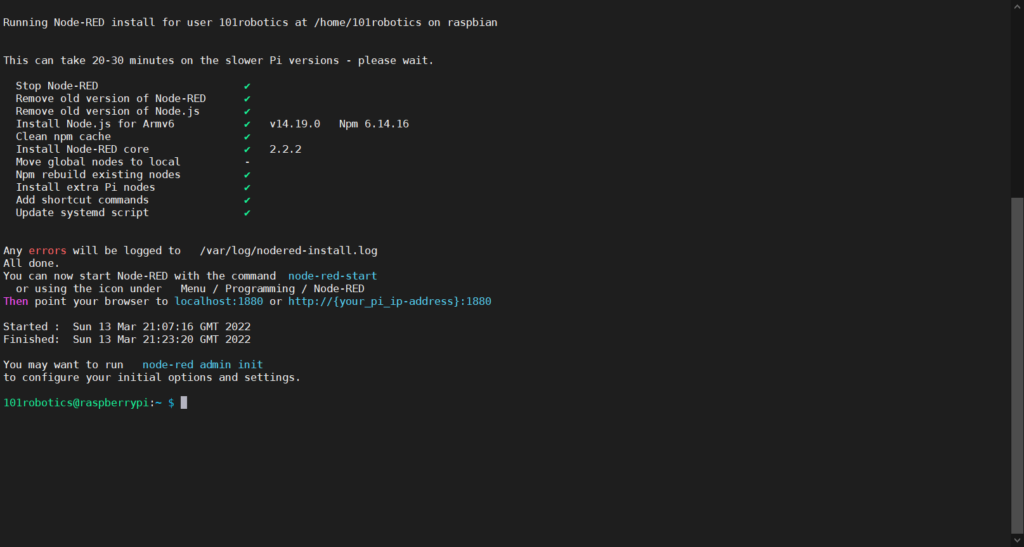Click the checkmark beside Clean npm cache

pyautogui.click(x=248, y=137)
